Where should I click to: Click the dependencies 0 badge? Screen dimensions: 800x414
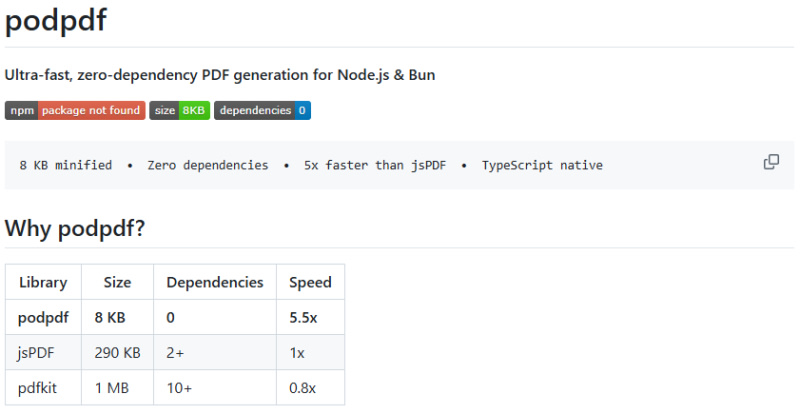262,110
